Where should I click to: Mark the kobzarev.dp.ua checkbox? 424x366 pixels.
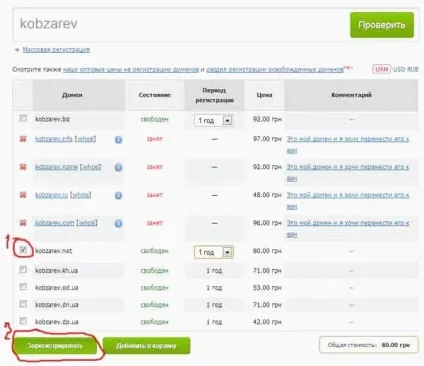pos(23,321)
